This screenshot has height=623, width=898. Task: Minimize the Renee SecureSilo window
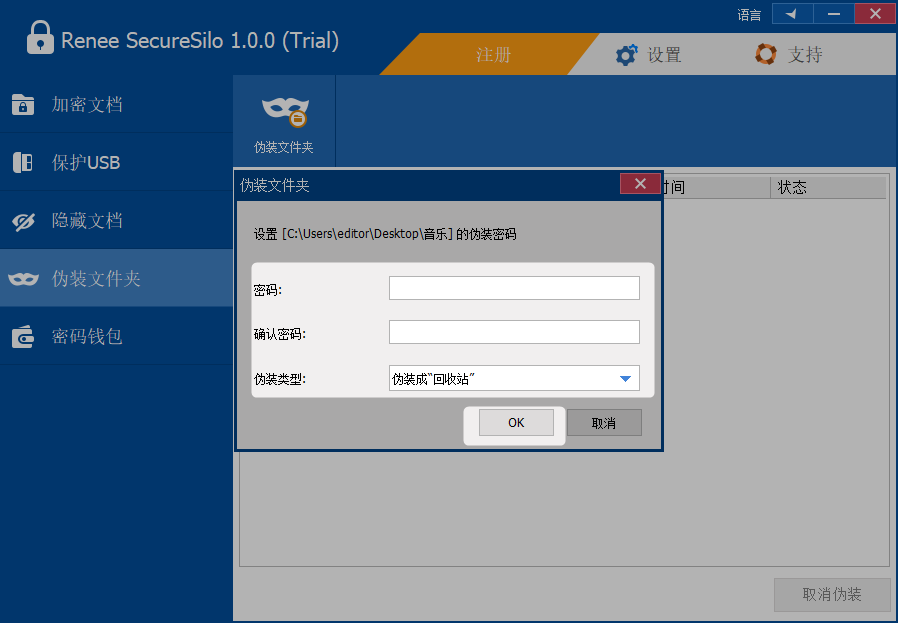(x=834, y=14)
